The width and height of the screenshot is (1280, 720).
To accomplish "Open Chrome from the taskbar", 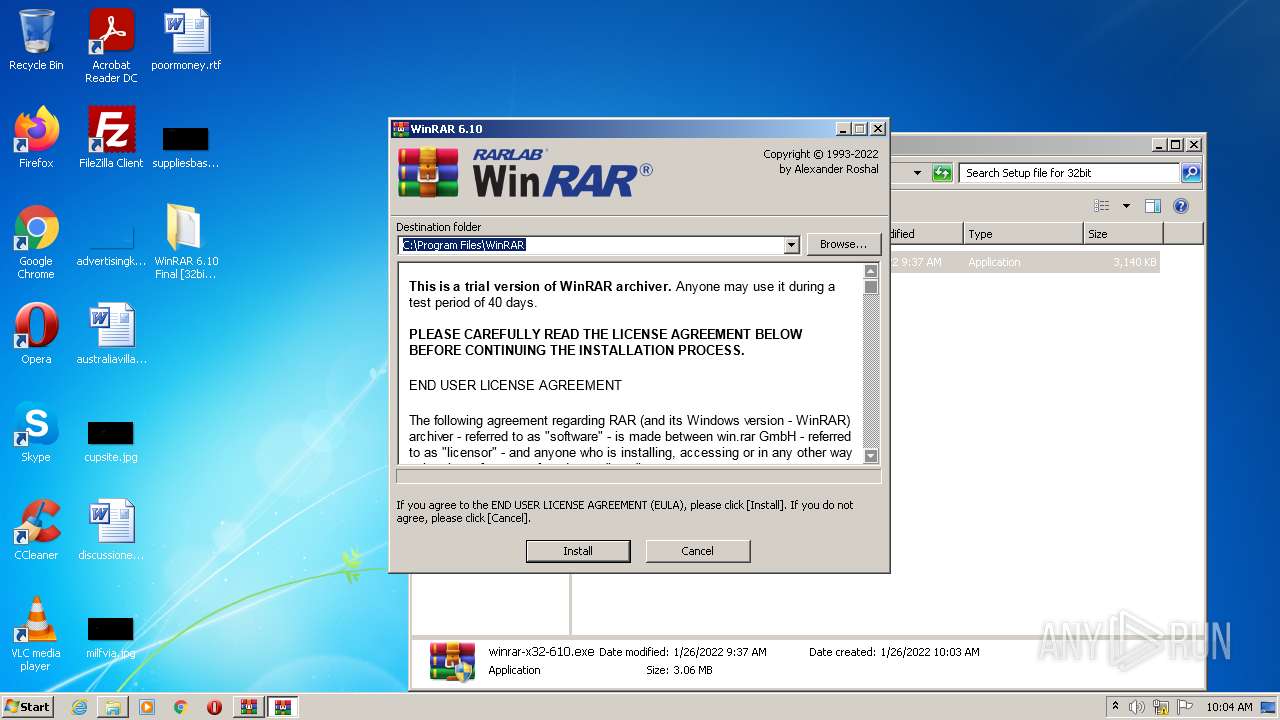I will tap(181, 707).
